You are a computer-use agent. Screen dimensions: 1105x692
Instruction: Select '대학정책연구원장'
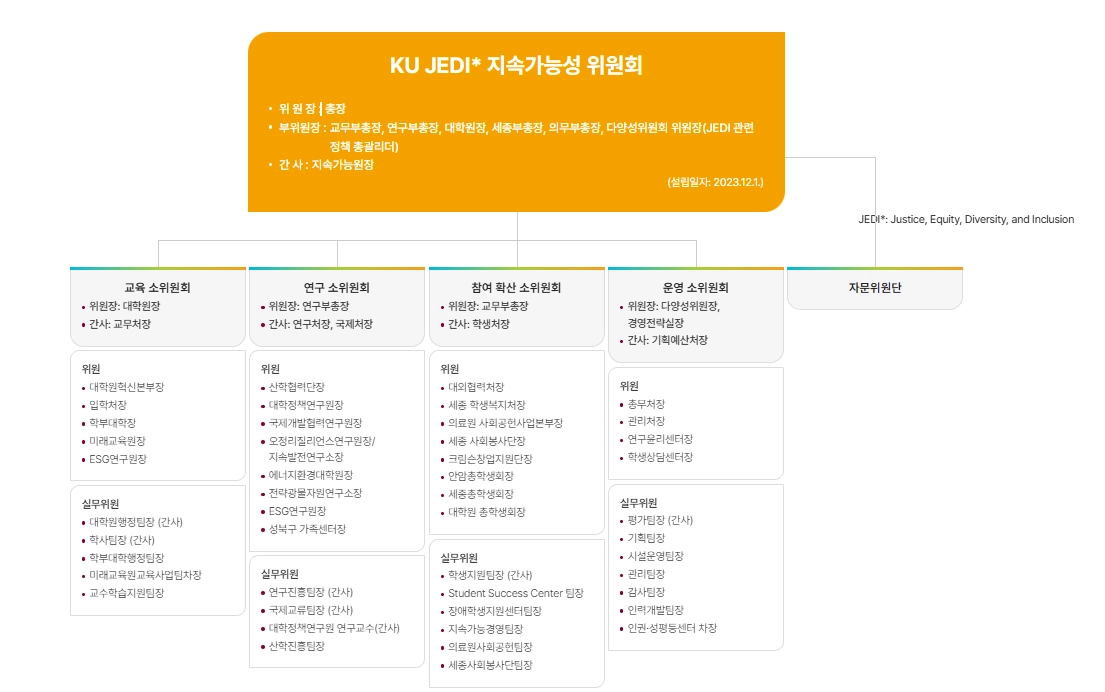click(x=306, y=405)
